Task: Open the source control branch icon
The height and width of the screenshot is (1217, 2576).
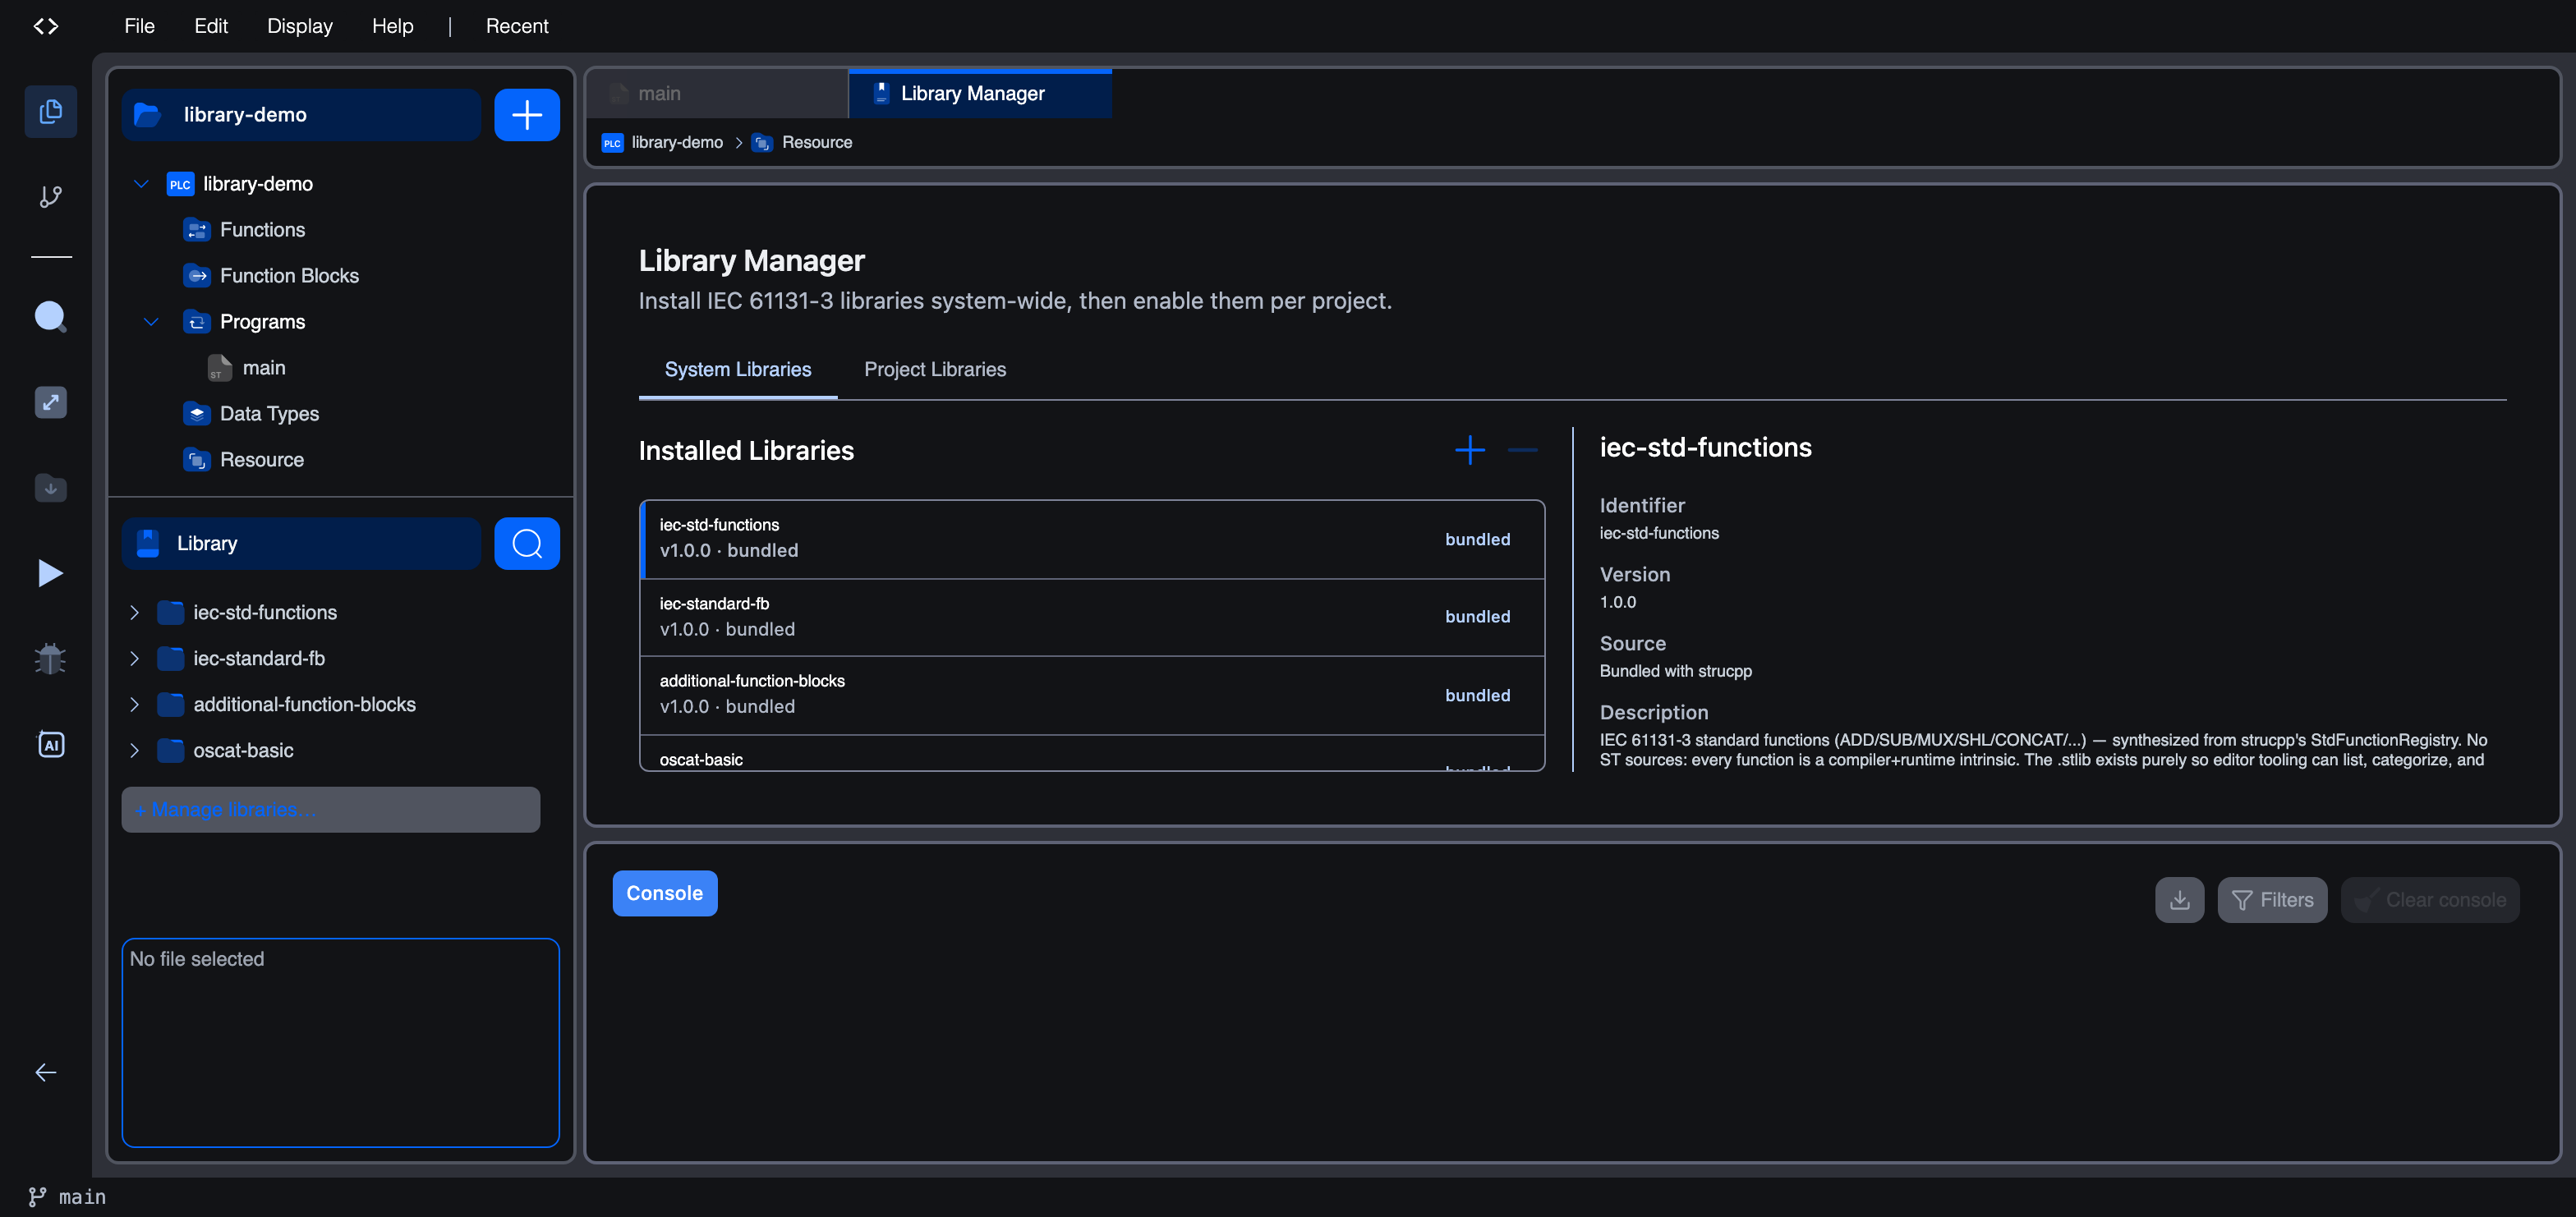Action: [50, 196]
